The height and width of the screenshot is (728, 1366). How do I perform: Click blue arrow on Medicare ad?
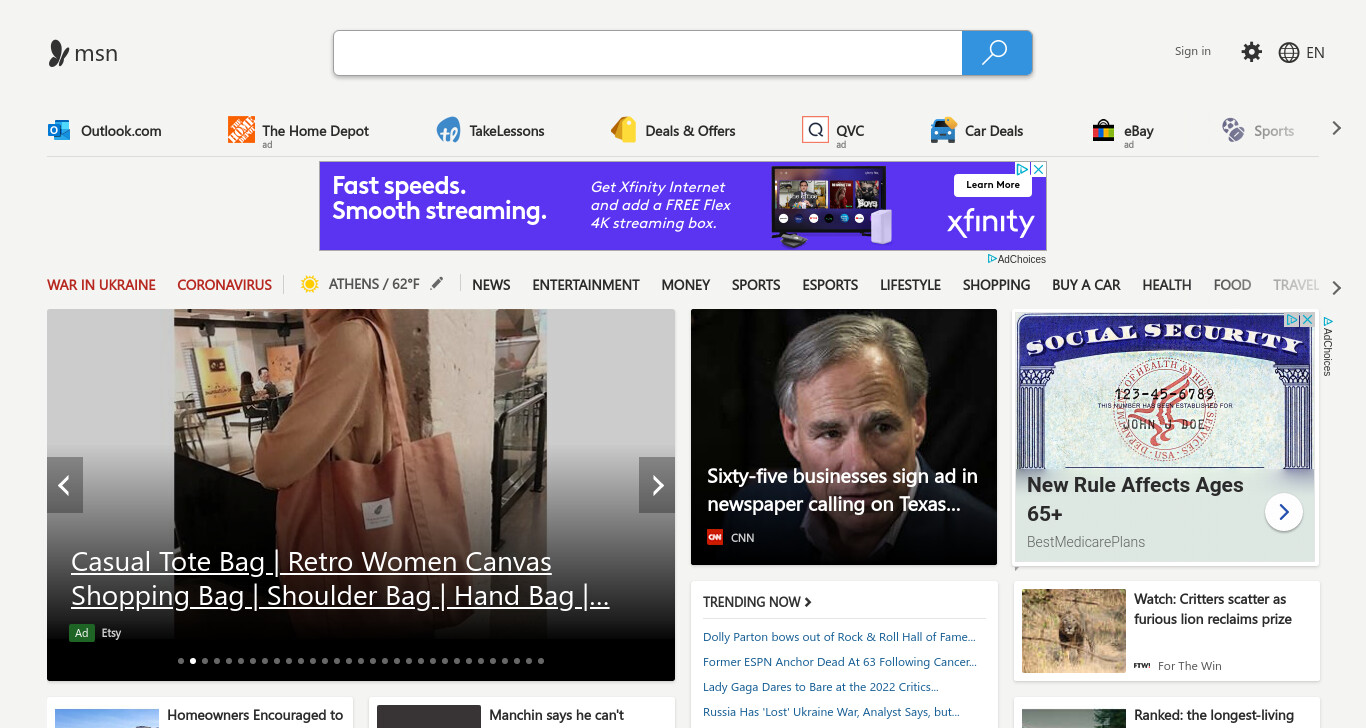pos(1284,513)
